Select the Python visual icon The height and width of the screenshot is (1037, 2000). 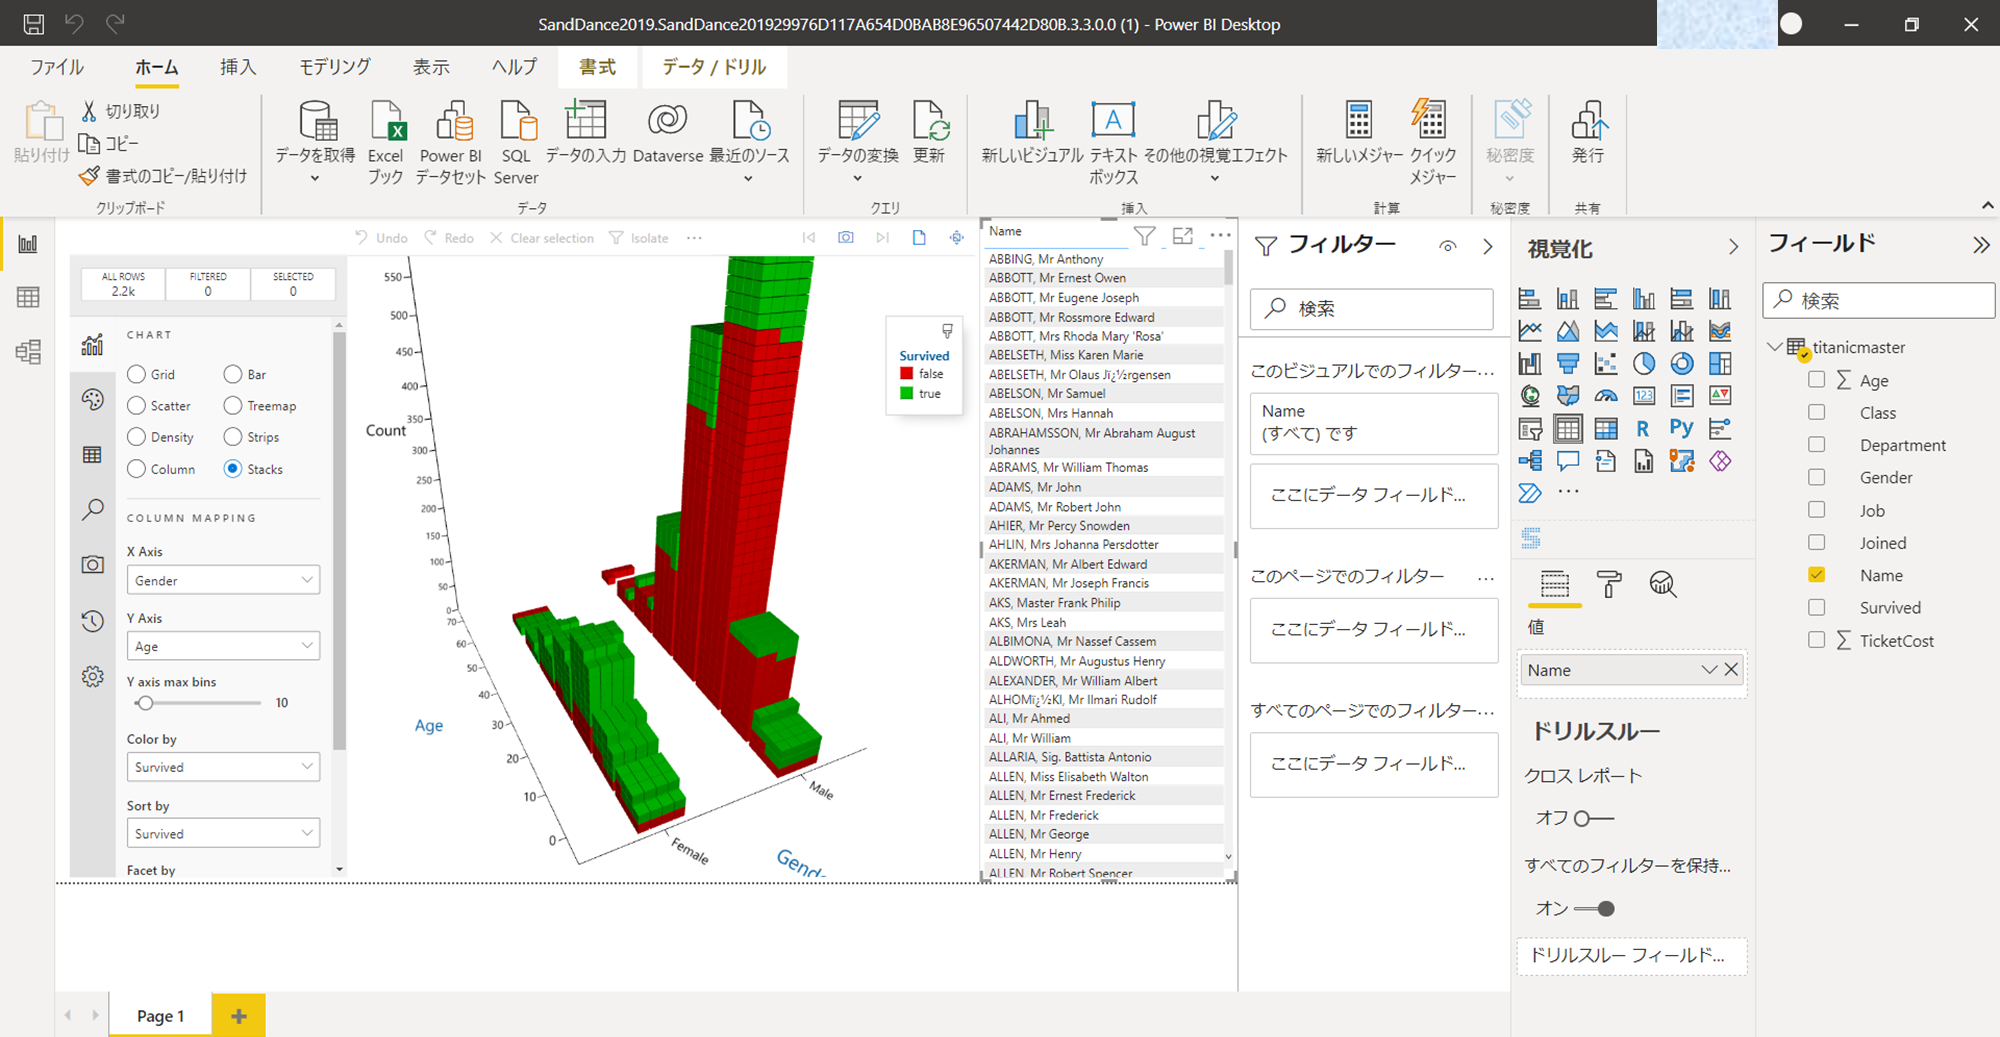pos(1681,429)
